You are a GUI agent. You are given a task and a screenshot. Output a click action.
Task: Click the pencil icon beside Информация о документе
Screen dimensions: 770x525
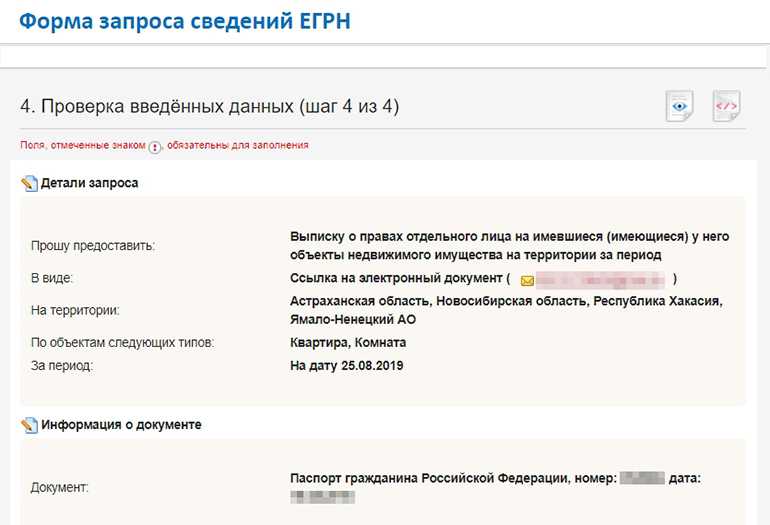coord(29,425)
